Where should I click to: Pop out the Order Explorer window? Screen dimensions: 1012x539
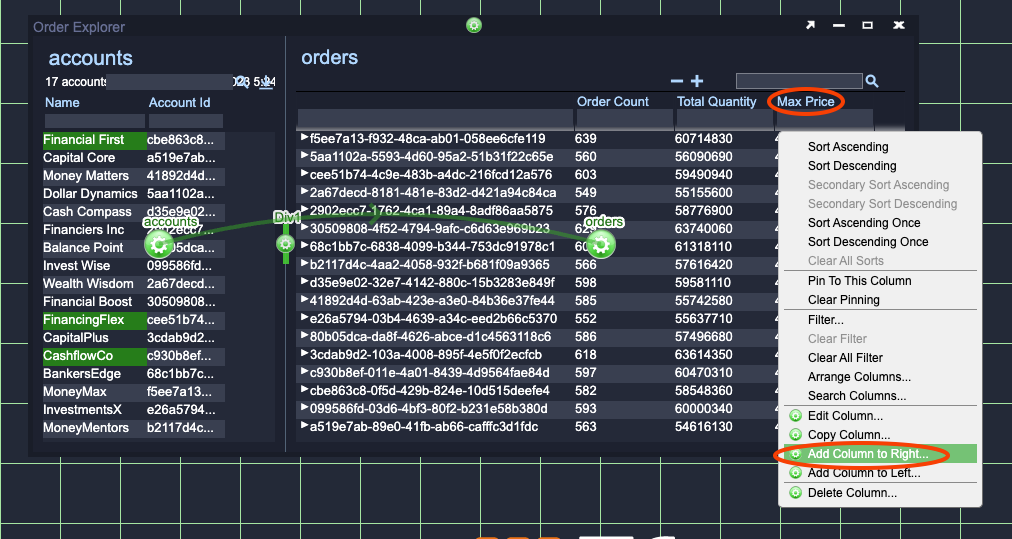pyautogui.click(x=810, y=25)
